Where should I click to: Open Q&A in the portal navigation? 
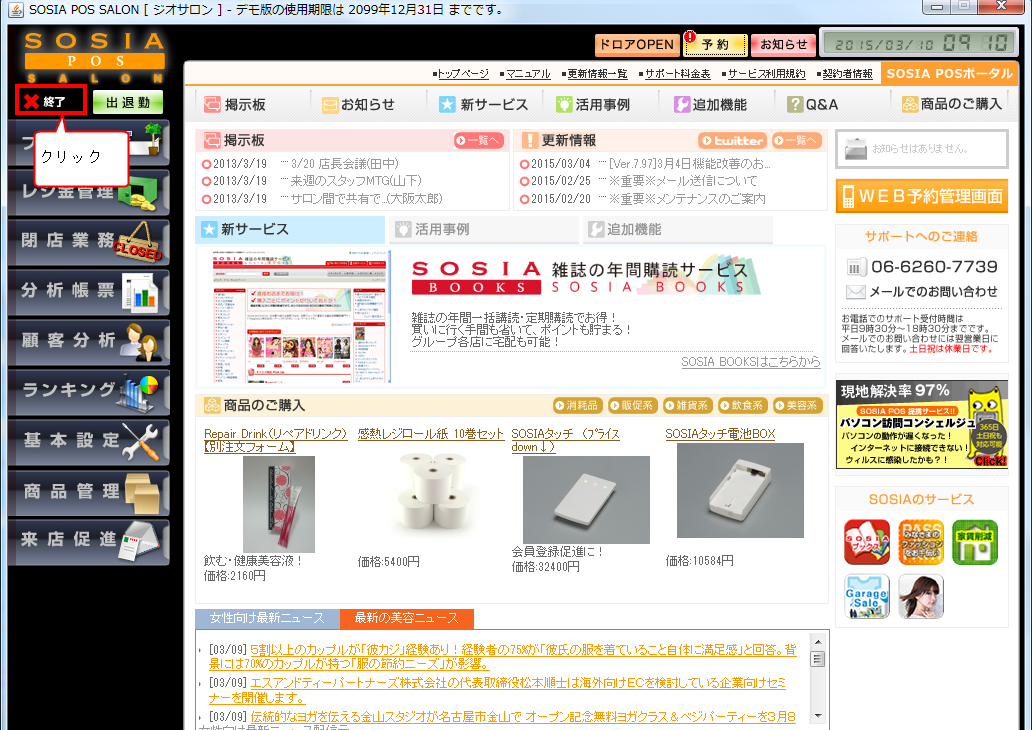tap(813, 104)
